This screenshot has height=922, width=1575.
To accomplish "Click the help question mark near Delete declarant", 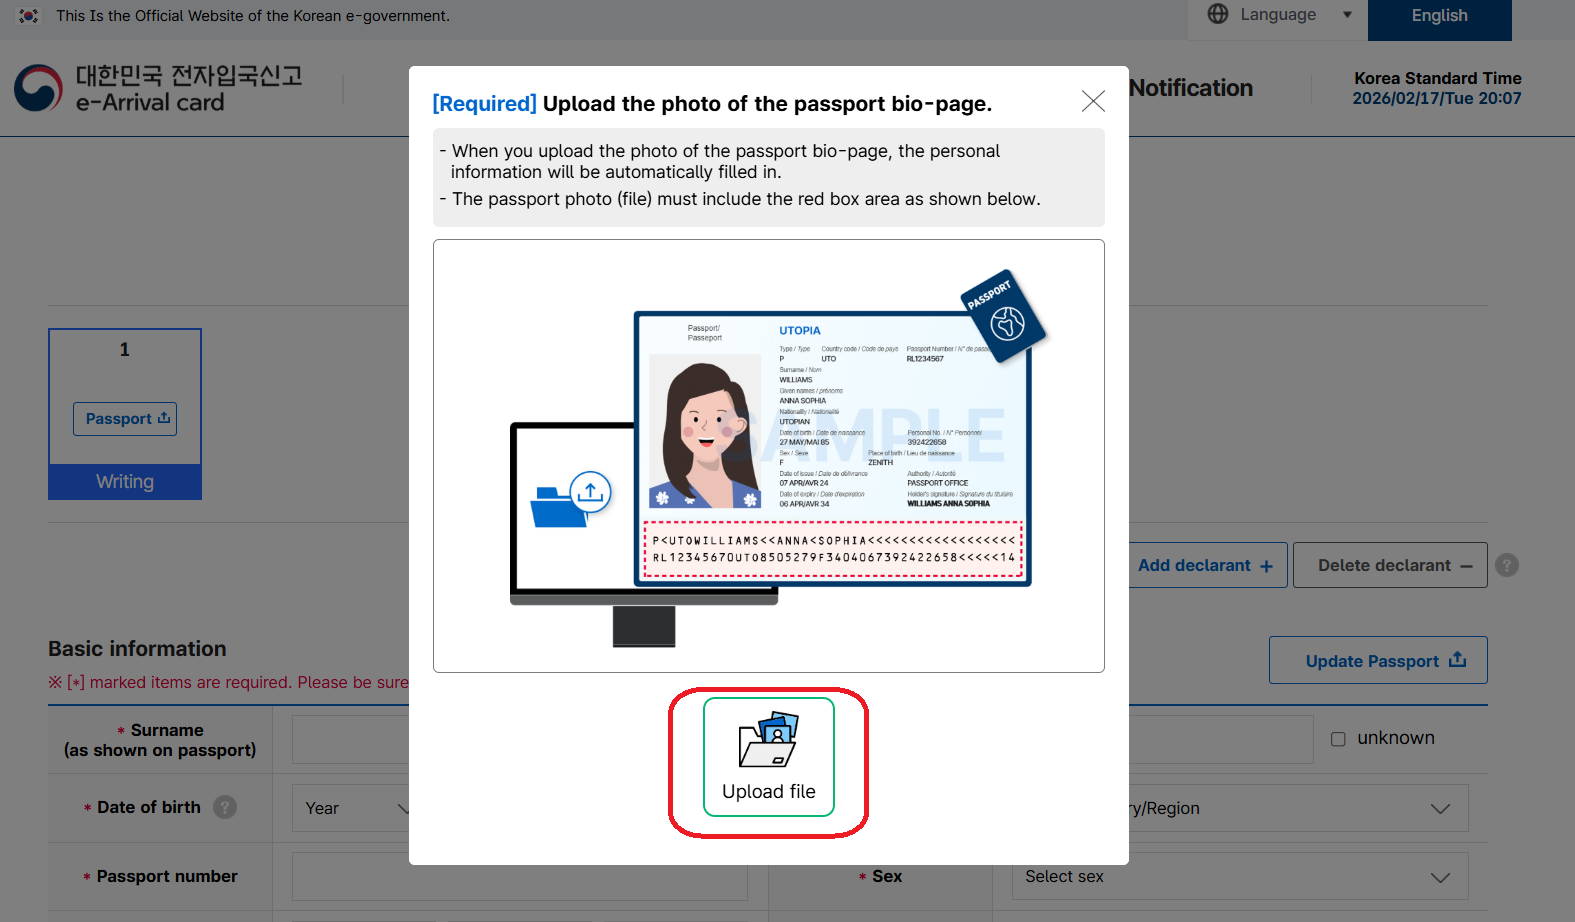I will [1507, 565].
